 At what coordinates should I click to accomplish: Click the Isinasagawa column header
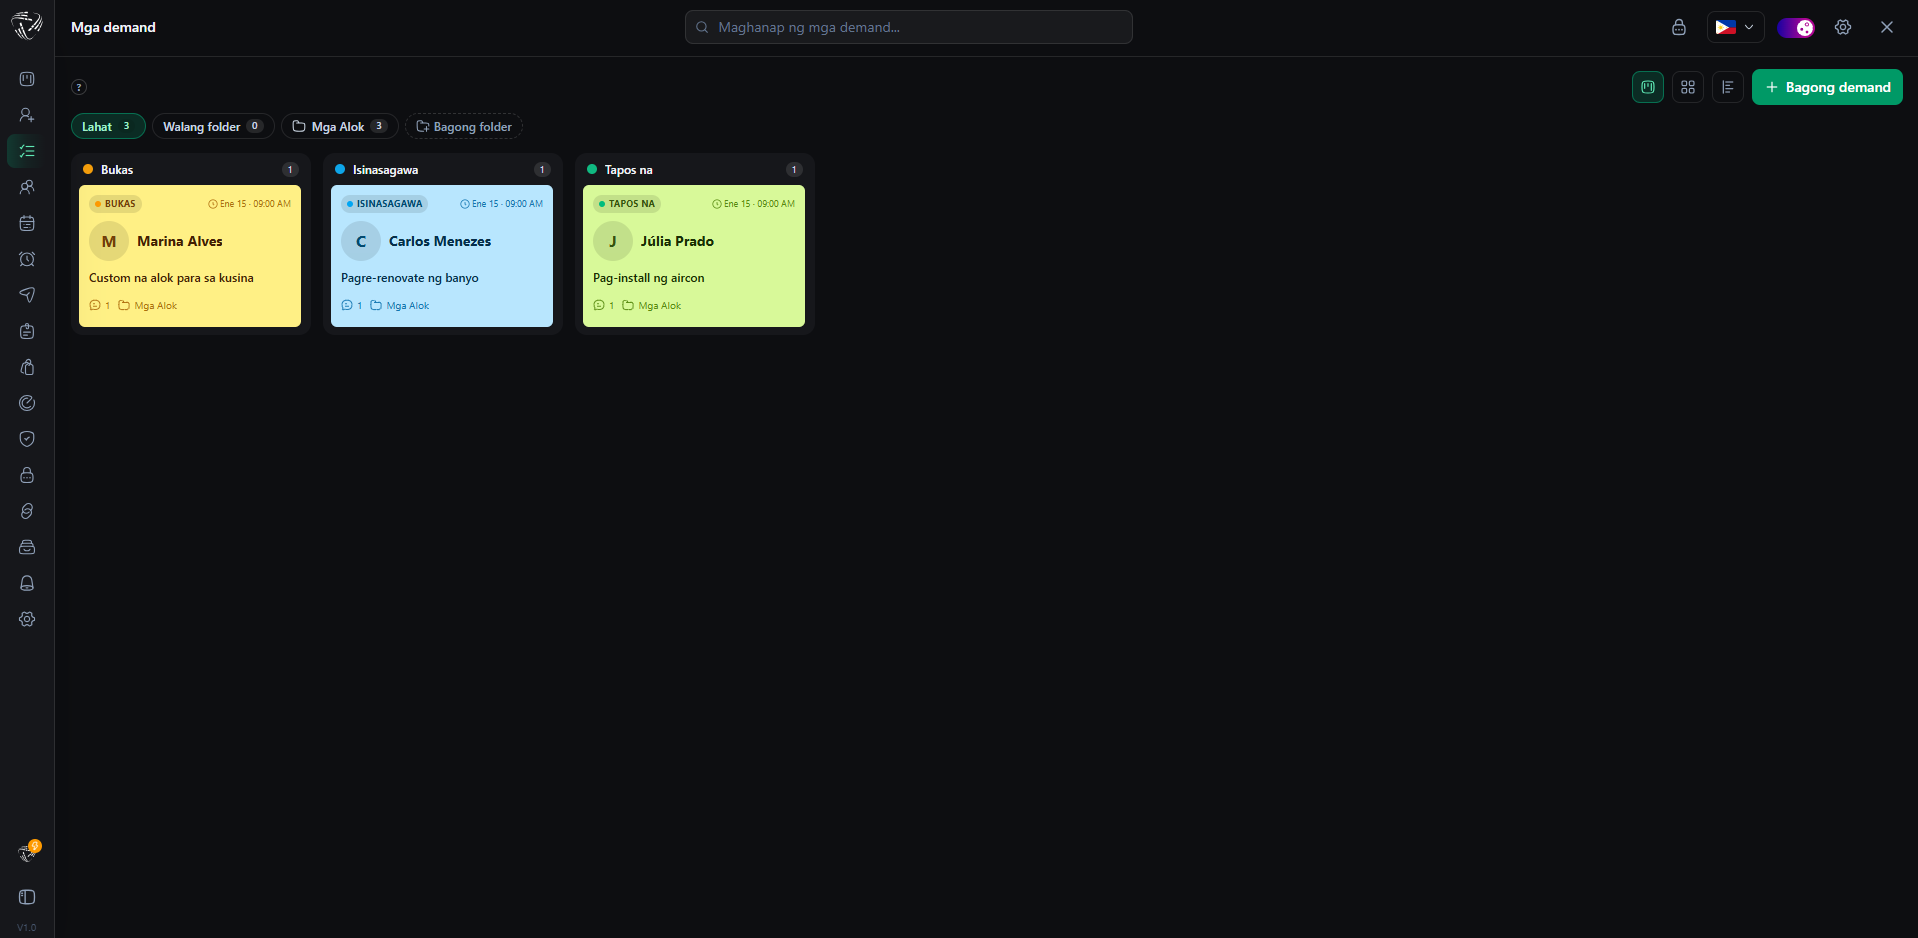click(x=442, y=169)
